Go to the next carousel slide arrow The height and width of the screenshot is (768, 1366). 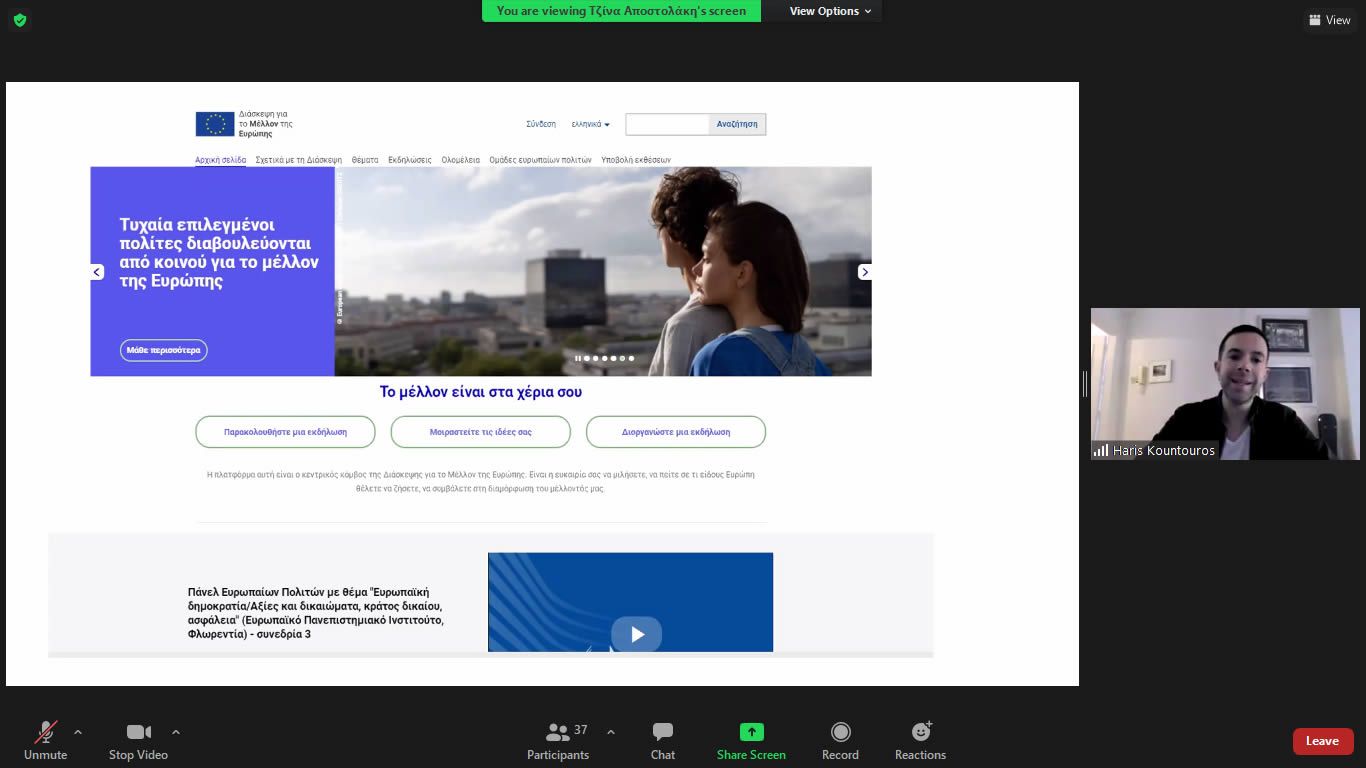click(x=865, y=272)
